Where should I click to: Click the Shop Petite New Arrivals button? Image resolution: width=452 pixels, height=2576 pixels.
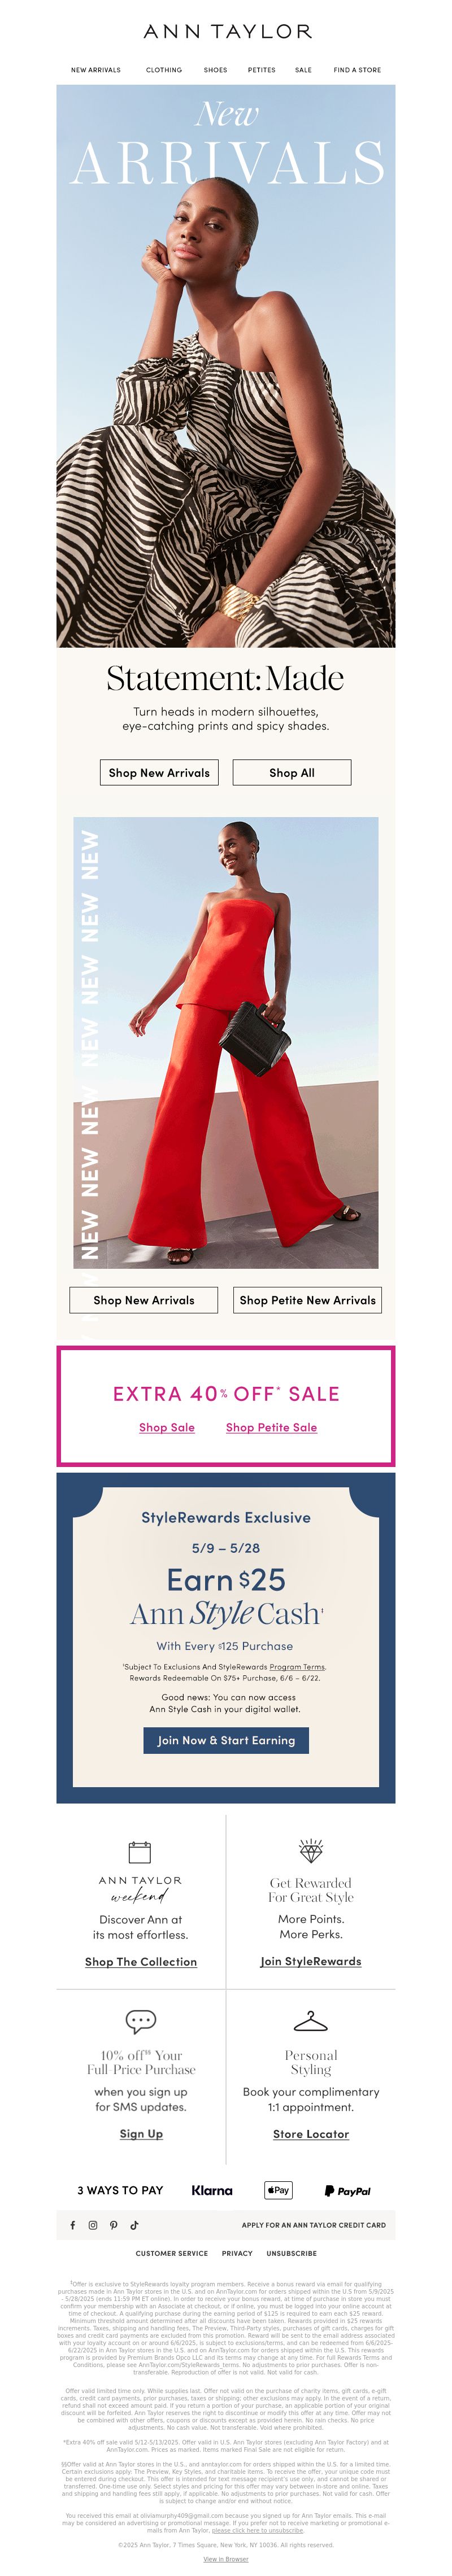[x=308, y=1300]
